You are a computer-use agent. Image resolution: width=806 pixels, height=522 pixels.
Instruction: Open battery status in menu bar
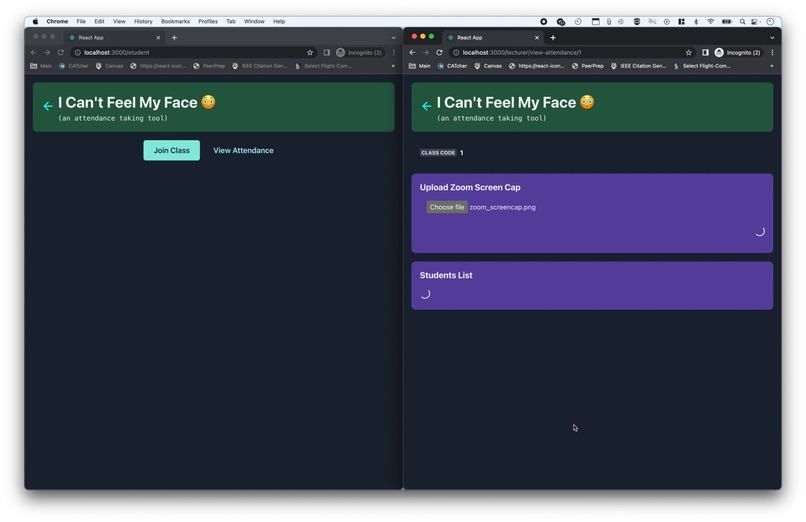[x=726, y=22]
